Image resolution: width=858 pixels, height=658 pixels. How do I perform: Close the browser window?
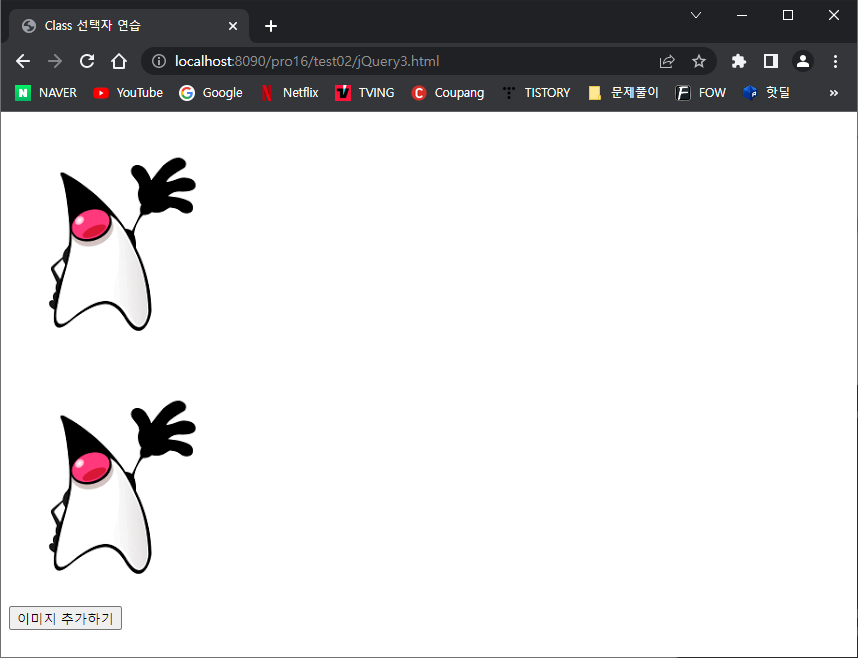coord(834,15)
